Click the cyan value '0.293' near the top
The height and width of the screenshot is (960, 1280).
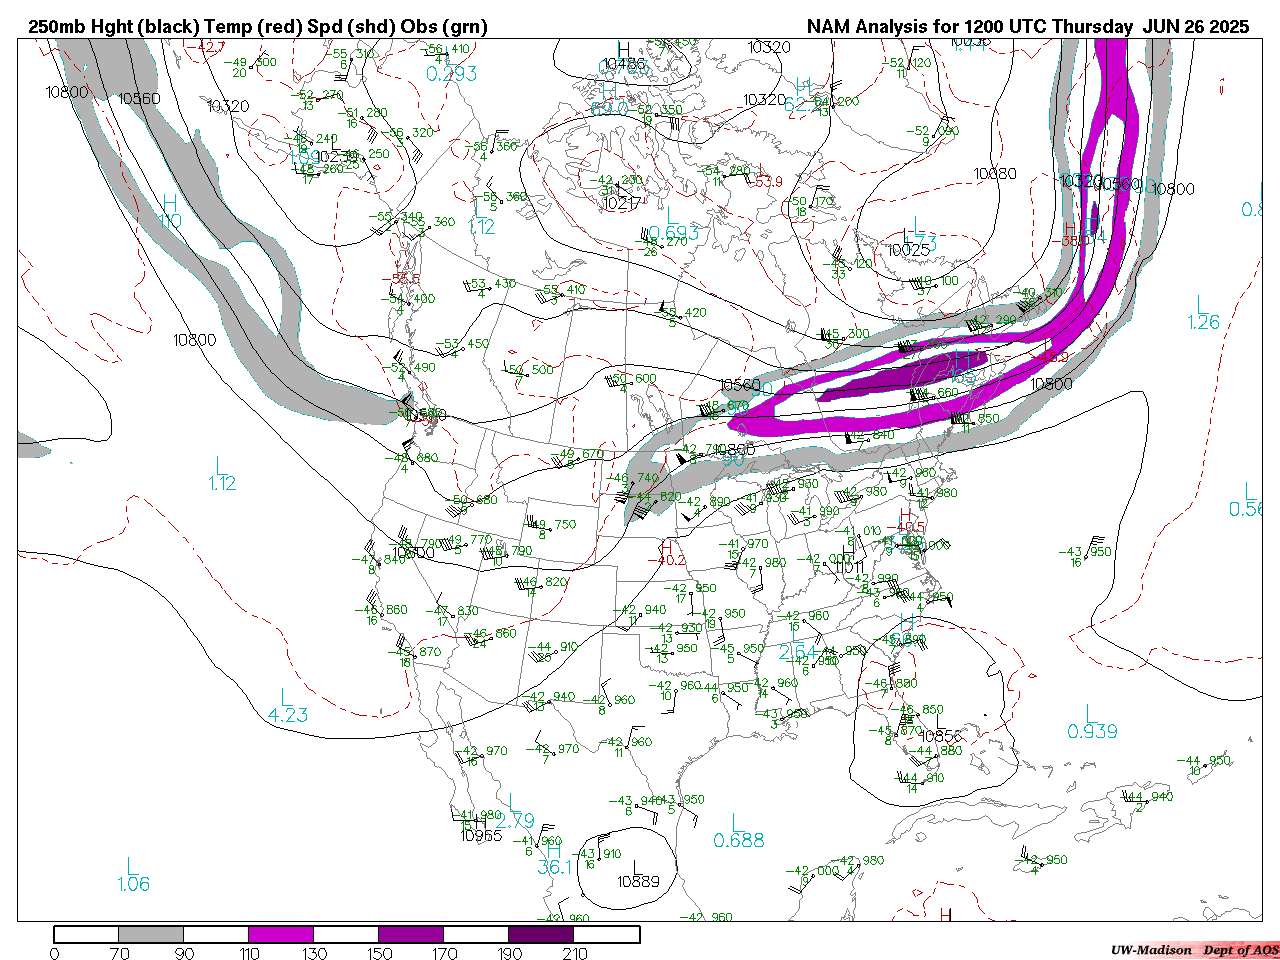pyautogui.click(x=452, y=74)
